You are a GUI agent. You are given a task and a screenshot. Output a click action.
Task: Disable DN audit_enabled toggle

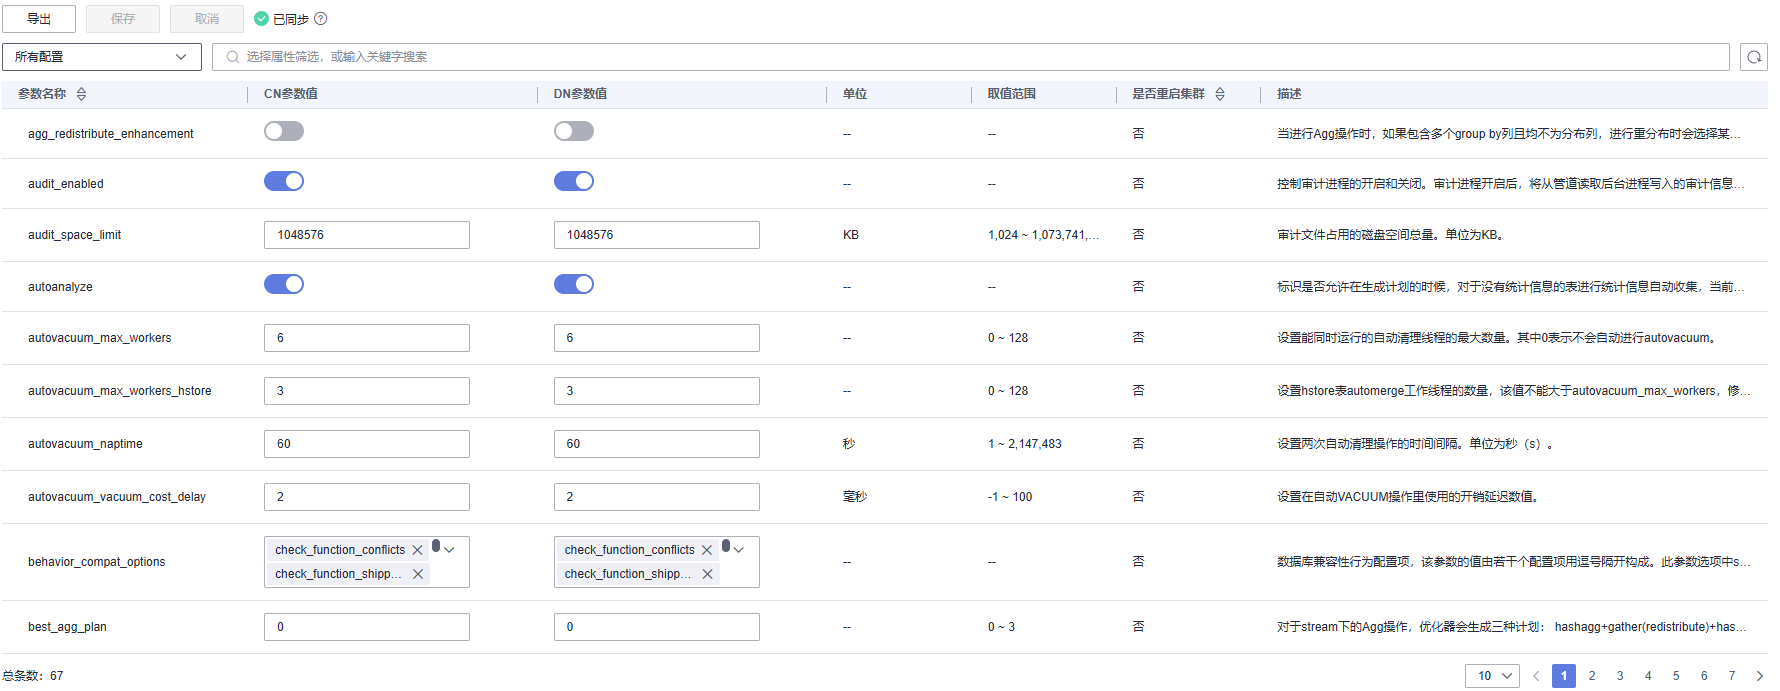574,181
